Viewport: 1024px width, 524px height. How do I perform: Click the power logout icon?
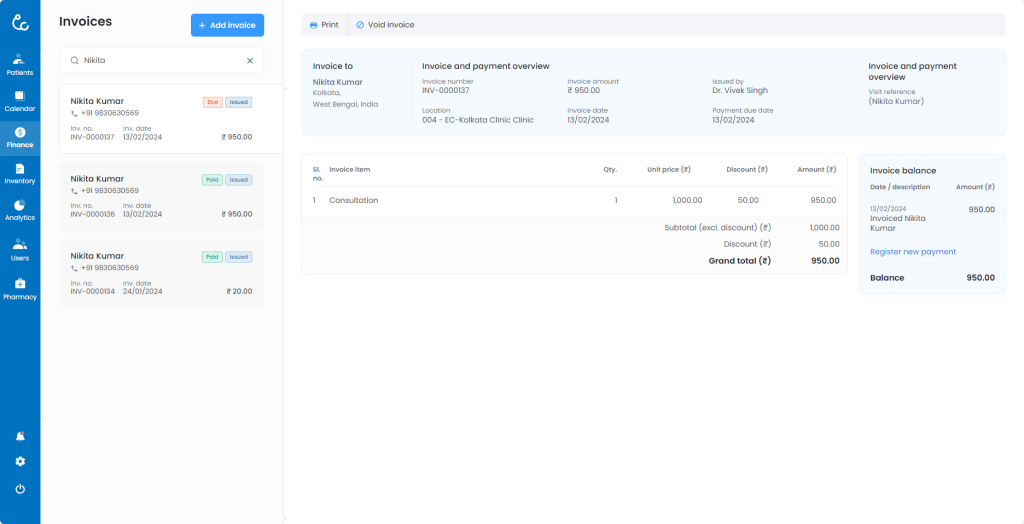coord(20,489)
